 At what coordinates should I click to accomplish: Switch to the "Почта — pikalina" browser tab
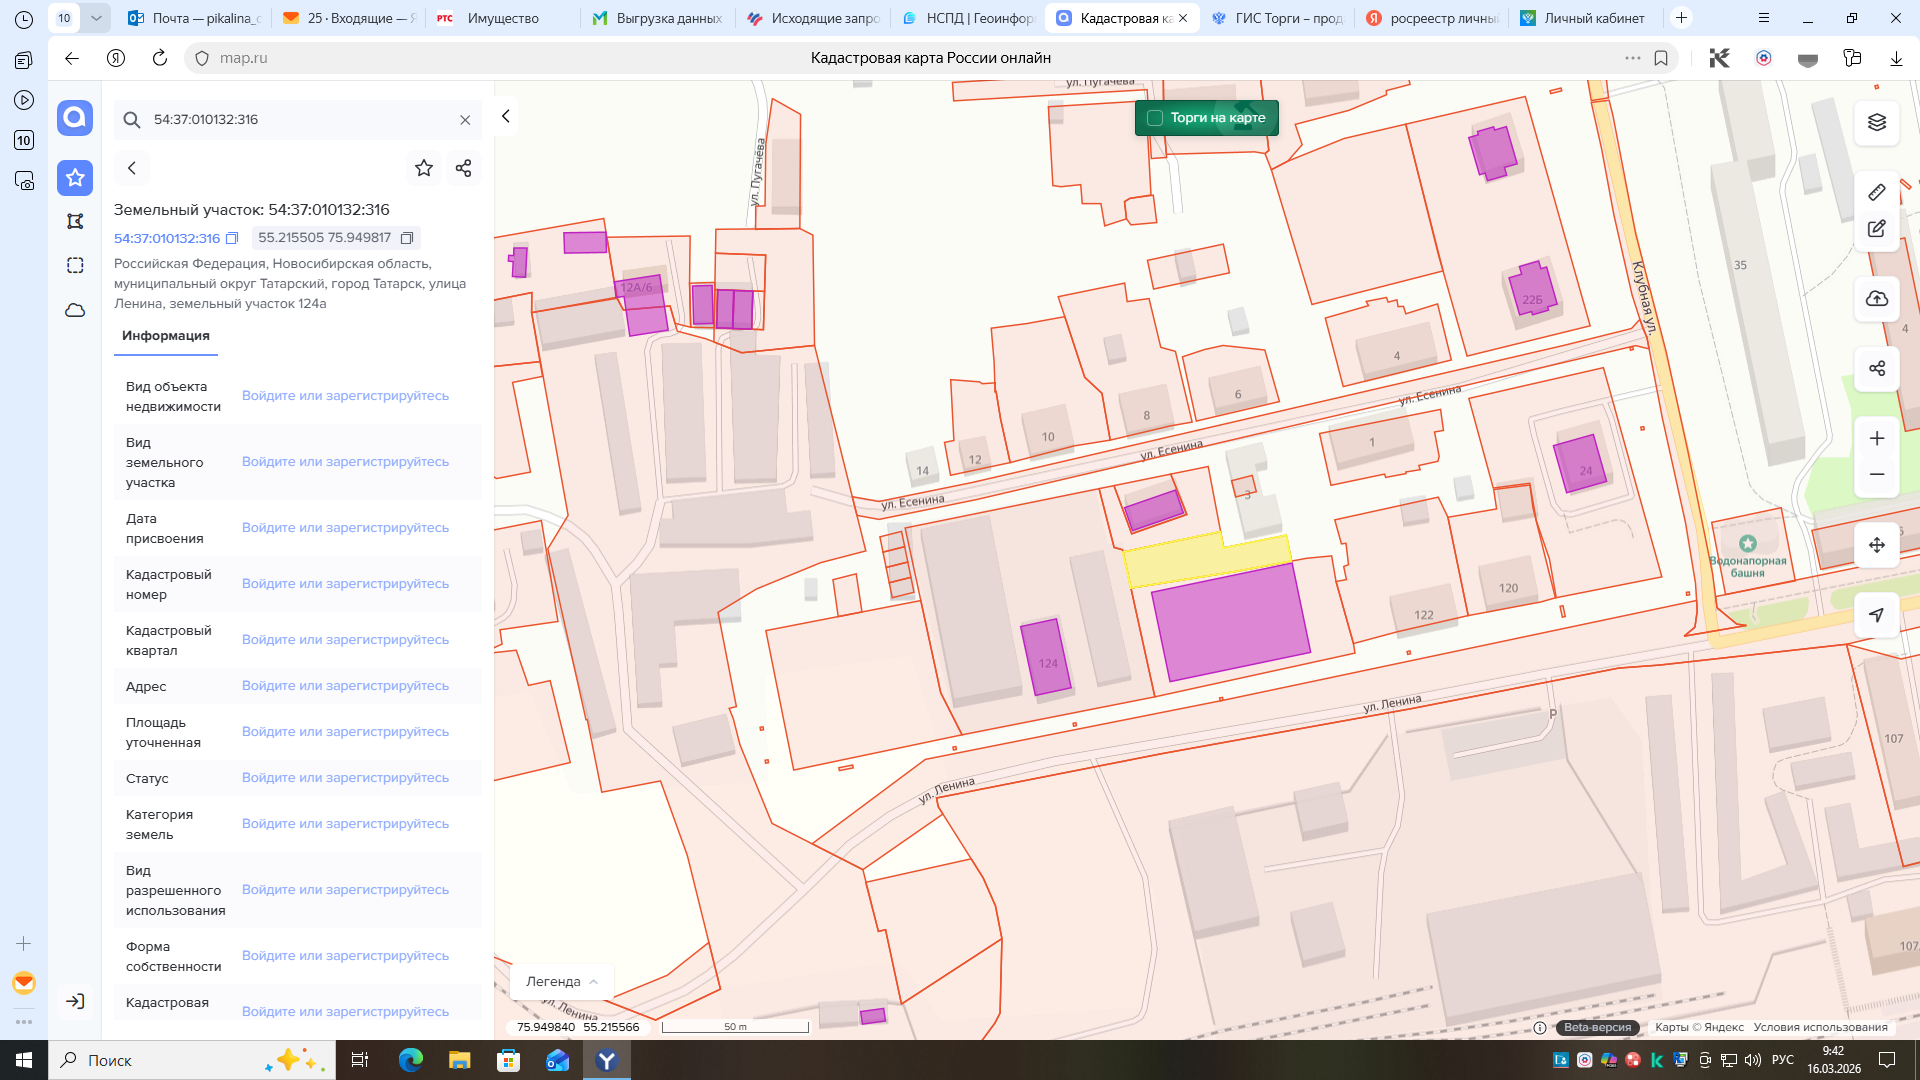click(x=195, y=18)
